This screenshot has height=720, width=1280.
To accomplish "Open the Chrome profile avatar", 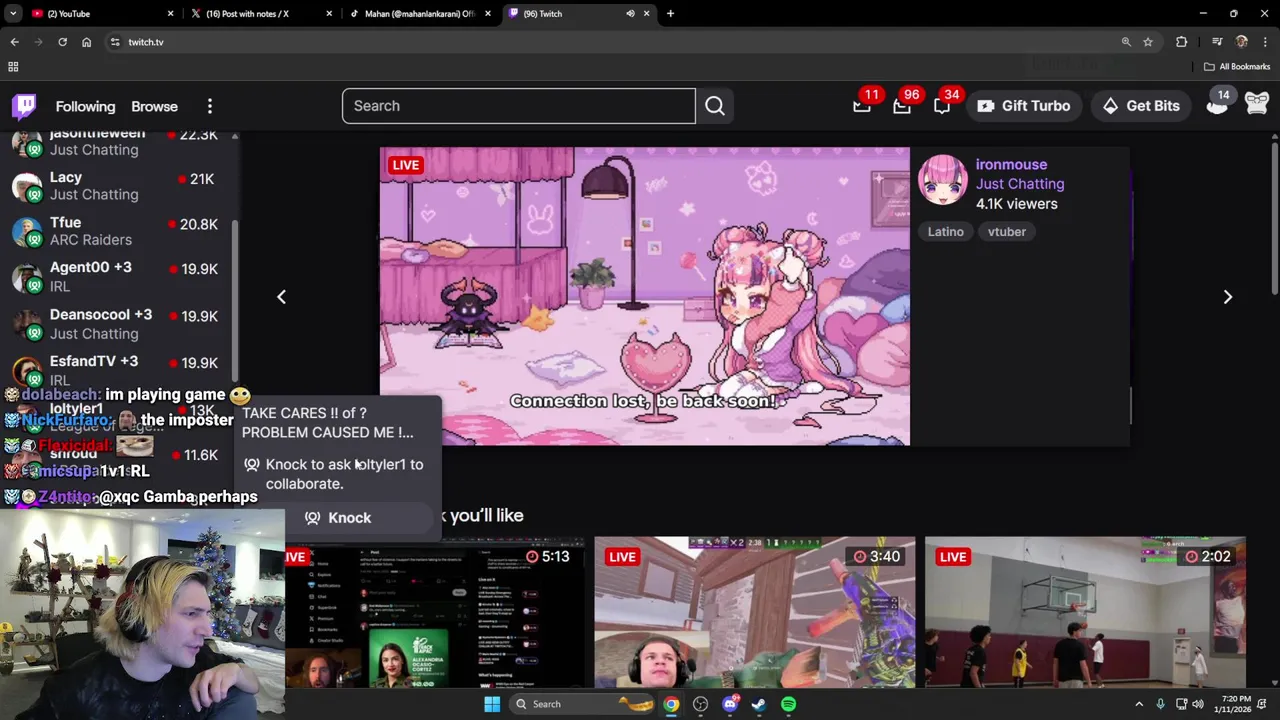I will coord(1242,42).
